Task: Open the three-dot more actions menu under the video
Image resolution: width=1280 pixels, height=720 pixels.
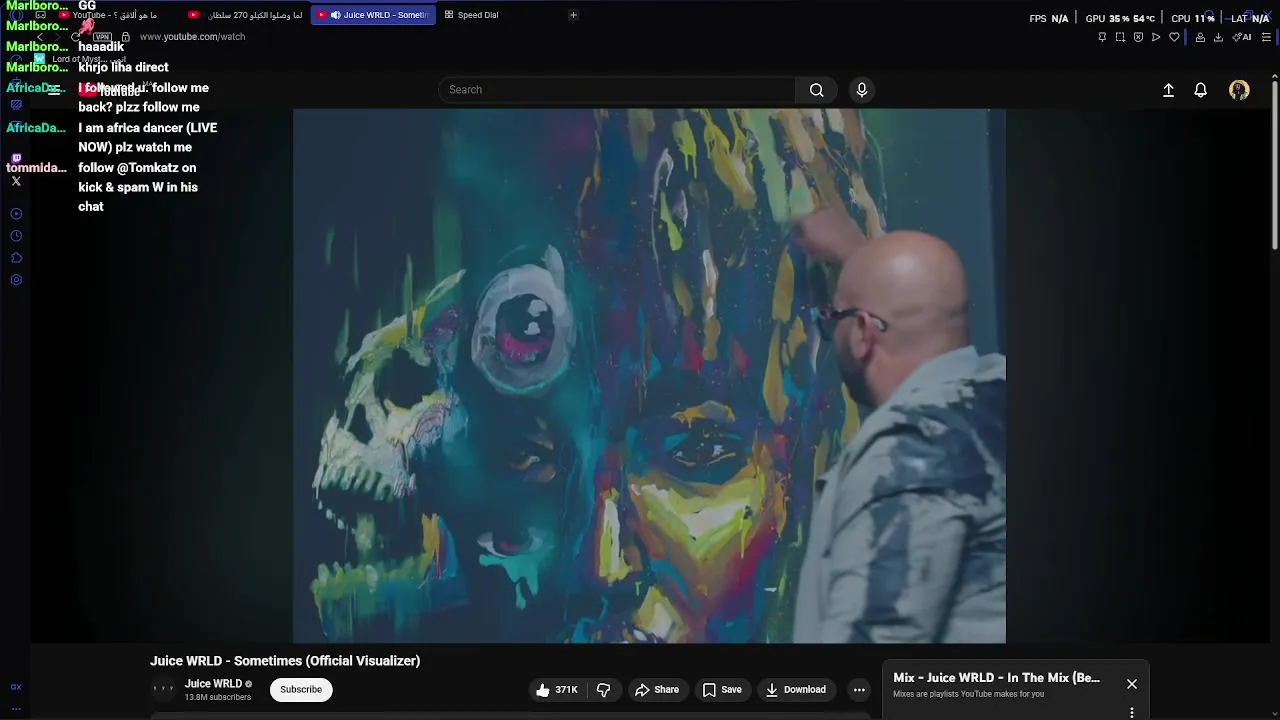Action: click(x=859, y=690)
